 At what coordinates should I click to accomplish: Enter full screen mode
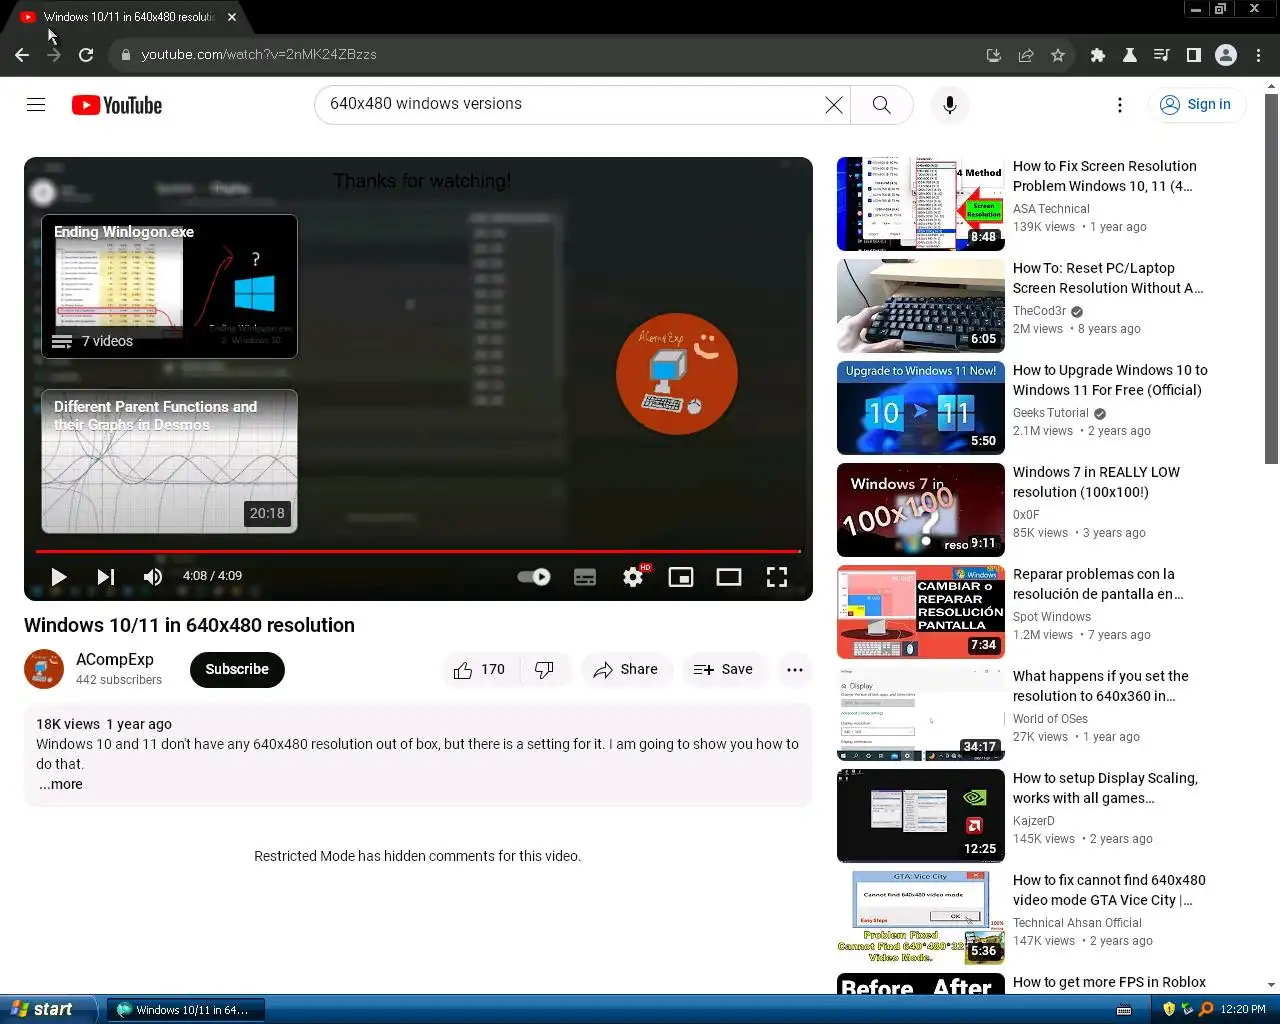click(x=777, y=577)
